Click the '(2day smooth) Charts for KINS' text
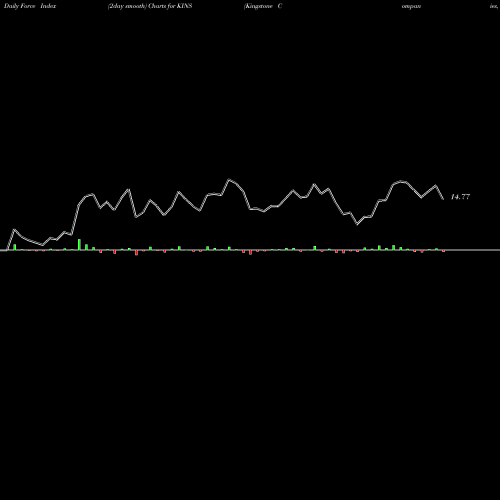Viewport: 500px width, 500px height. tap(150, 6)
